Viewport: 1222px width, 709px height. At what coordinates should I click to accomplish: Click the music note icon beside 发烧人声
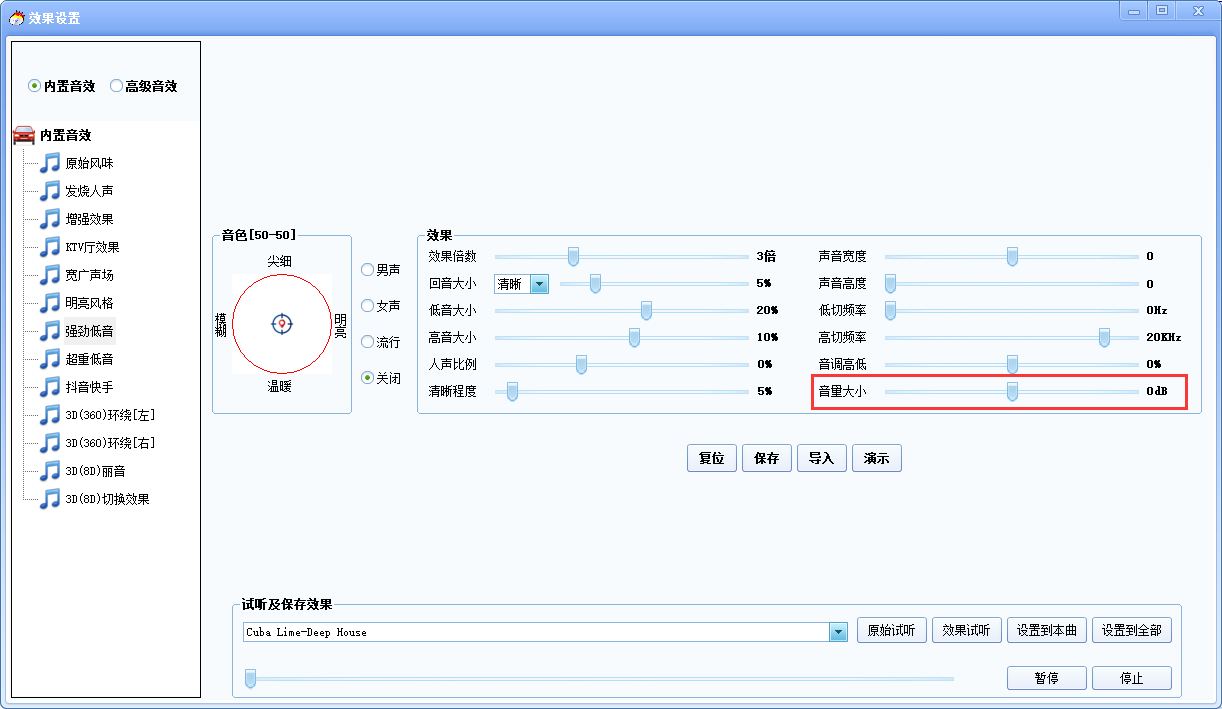50,191
